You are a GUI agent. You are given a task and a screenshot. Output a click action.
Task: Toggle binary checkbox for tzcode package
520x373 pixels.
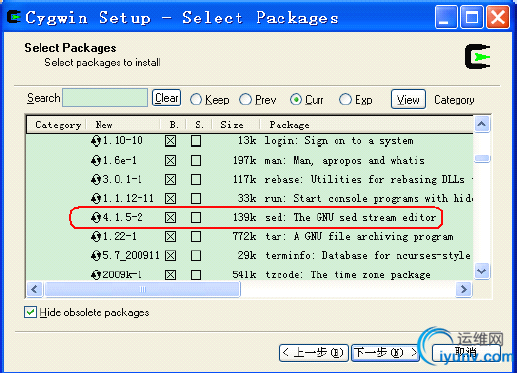(x=170, y=275)
